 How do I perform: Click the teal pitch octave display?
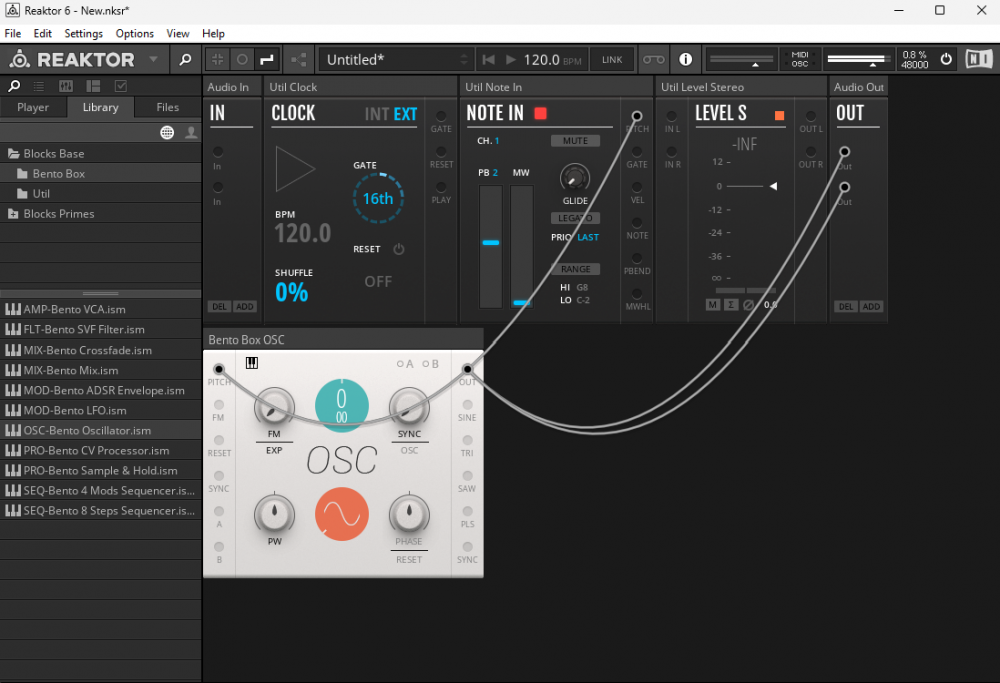point(342,406)
